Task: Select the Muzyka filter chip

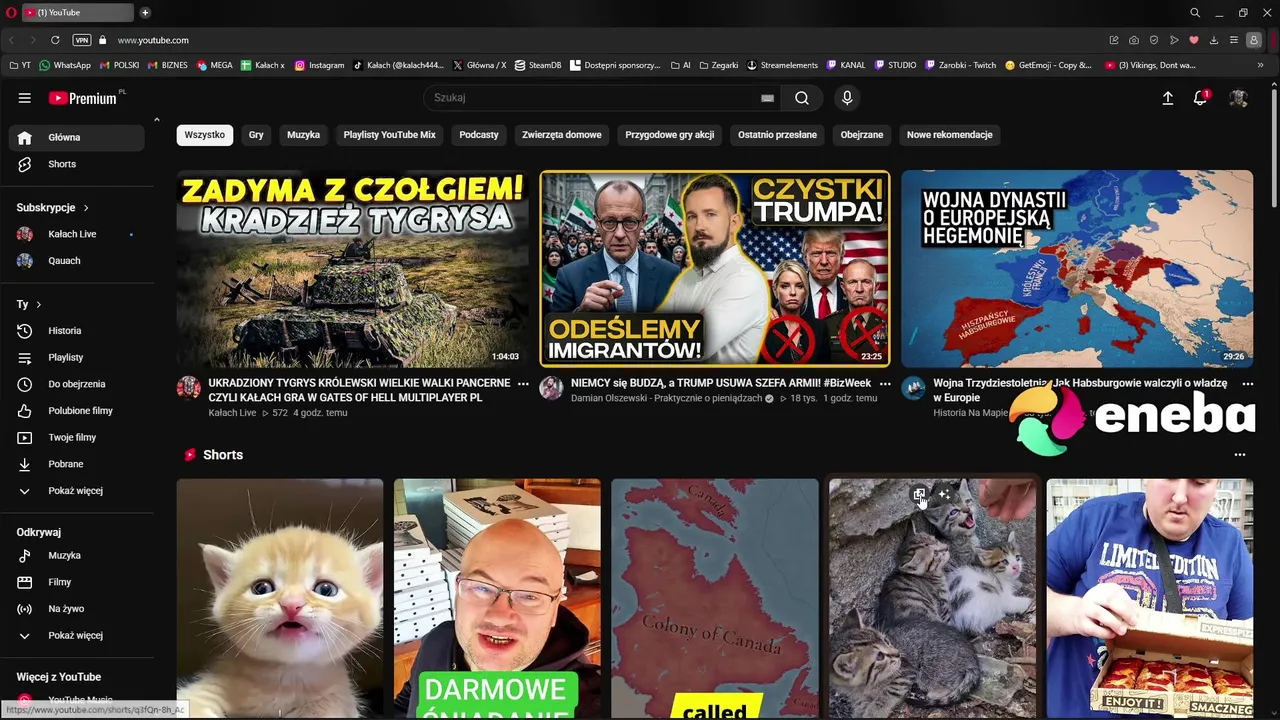Action: (x=303, y=135)
